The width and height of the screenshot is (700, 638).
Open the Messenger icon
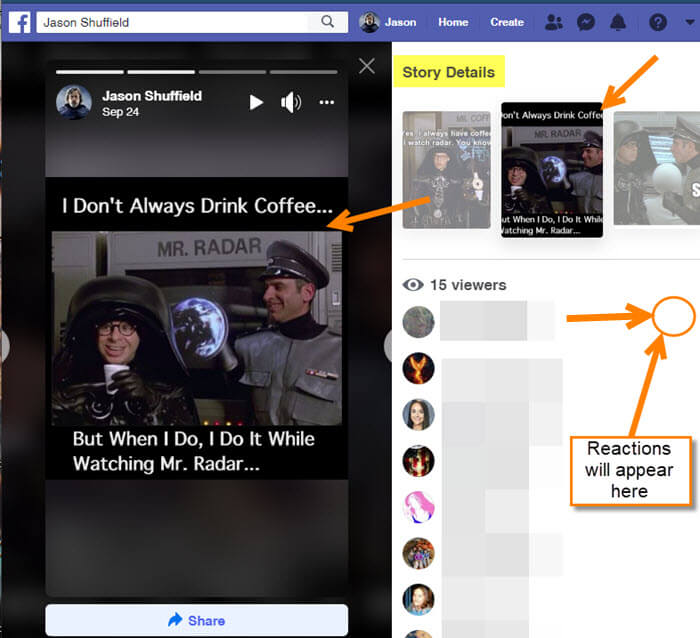coord(586,22)
